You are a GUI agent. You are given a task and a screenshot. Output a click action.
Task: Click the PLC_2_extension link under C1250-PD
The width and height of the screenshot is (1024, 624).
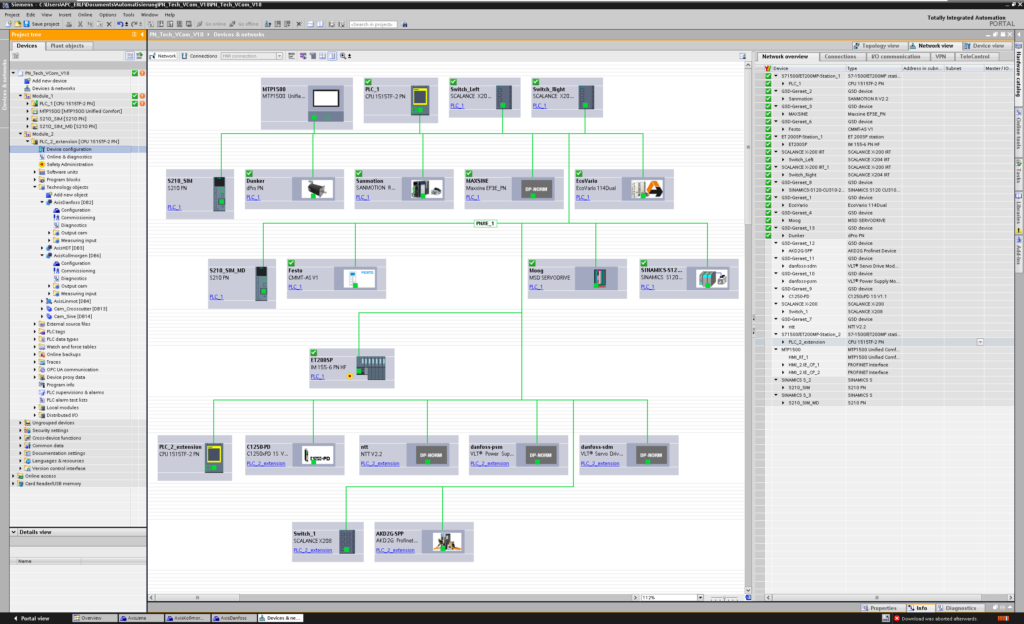pyautogui.click(x=266, y=463)
